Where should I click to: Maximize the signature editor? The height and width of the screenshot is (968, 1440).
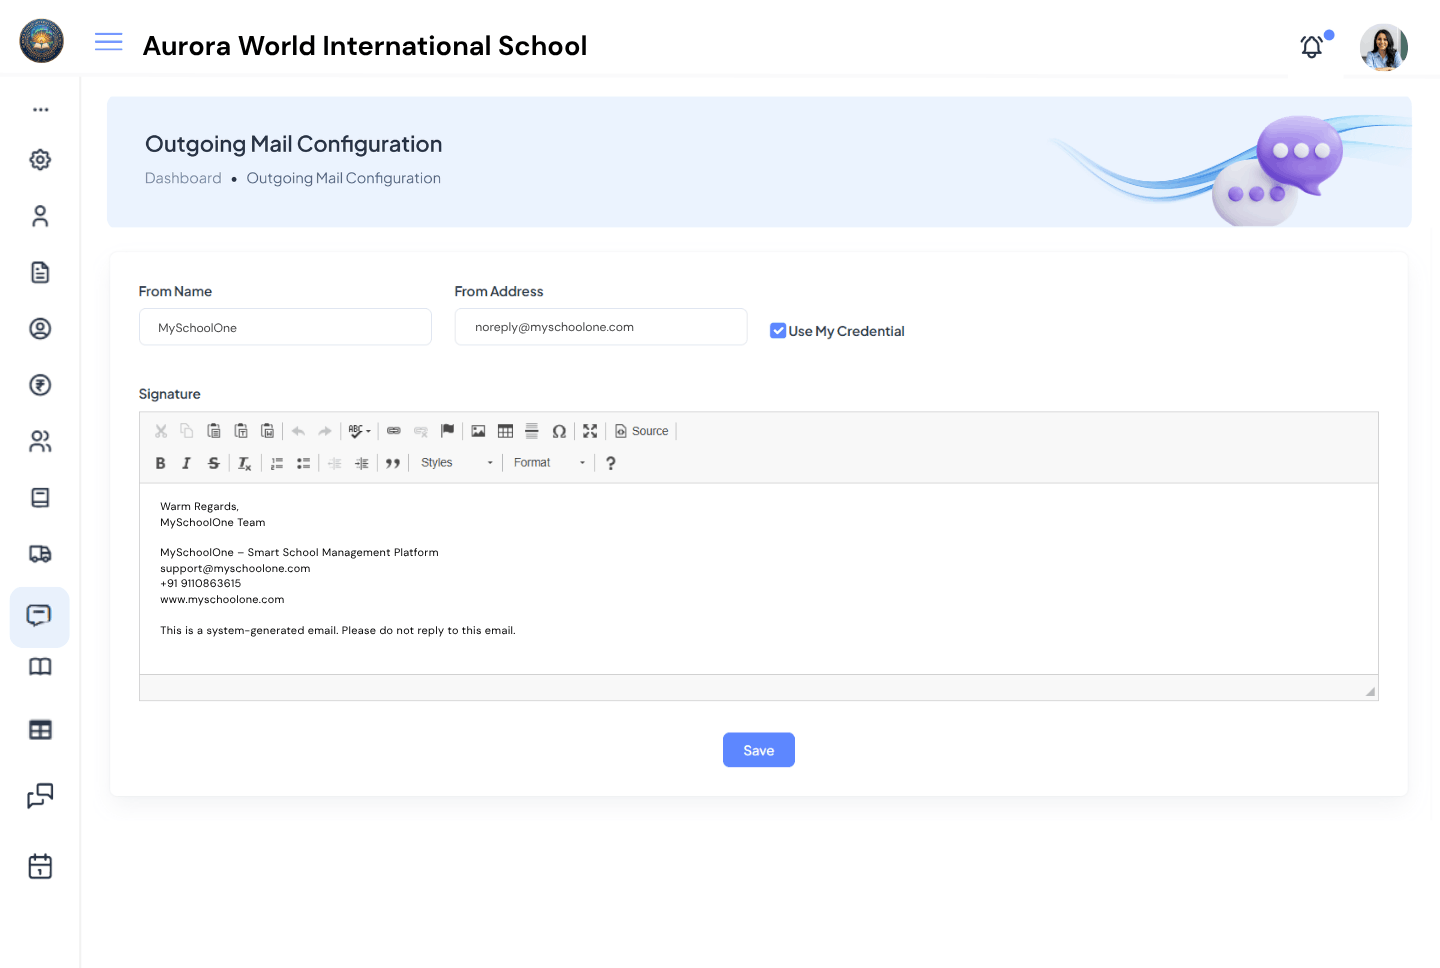(590, 430)
